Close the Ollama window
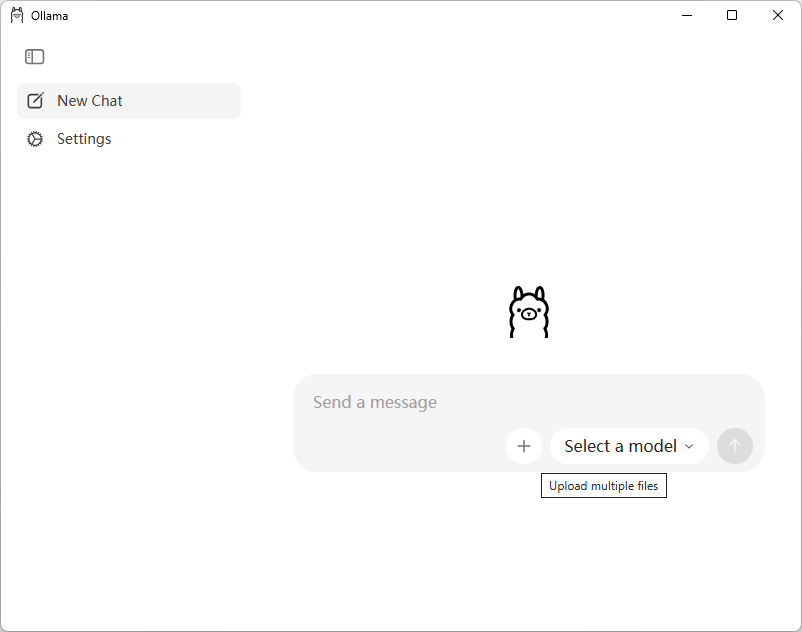 (x=777, y=15)
